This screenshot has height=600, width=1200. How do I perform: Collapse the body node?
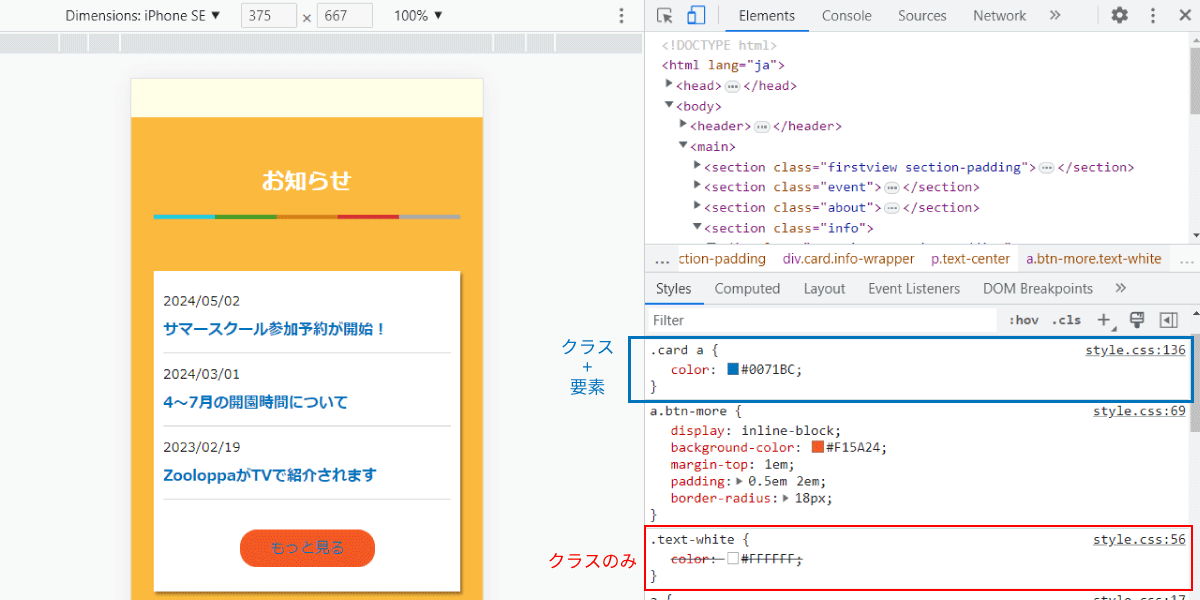click(x=669, y=105)
